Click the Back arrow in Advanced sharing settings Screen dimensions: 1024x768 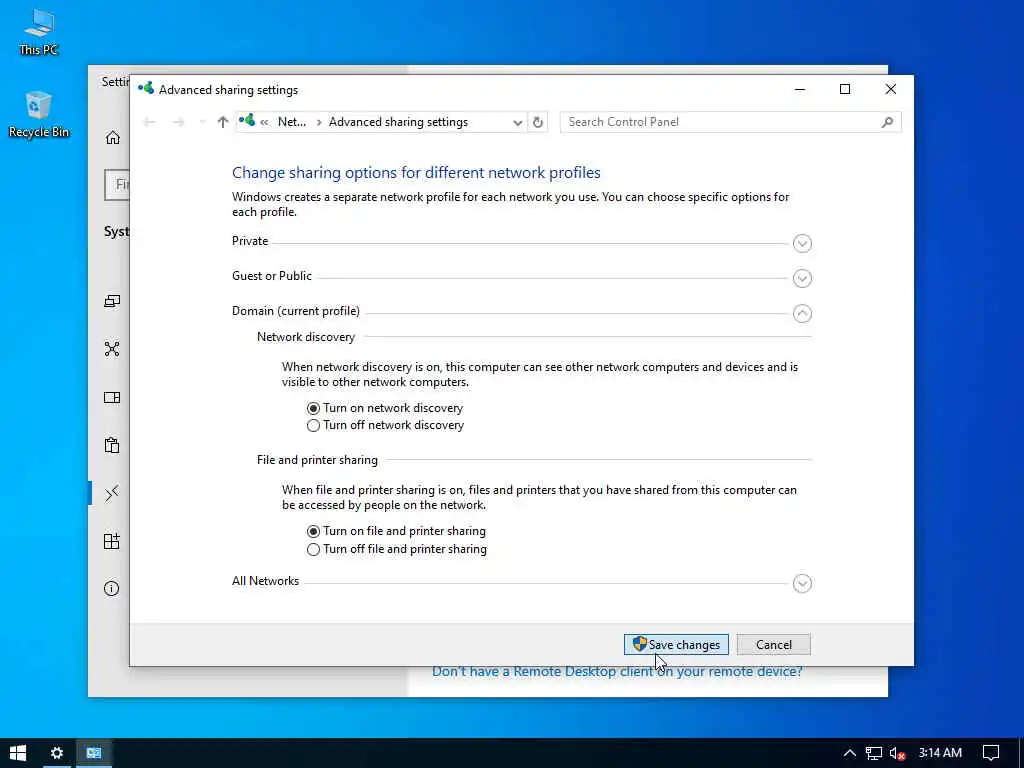tap(149, 122)
